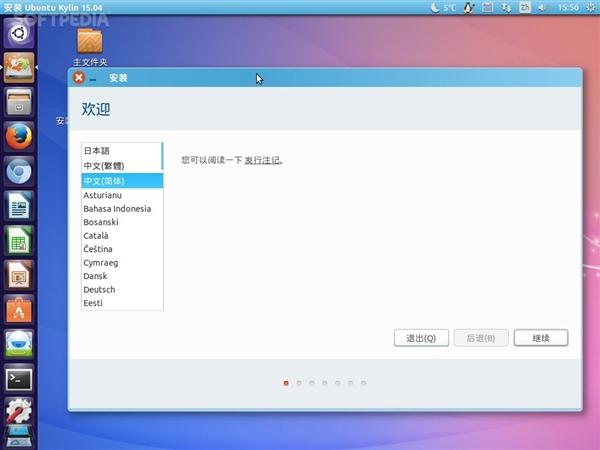
Task: Open LibreOffice Writer in the launcher
Action: [x=19, y=206]
